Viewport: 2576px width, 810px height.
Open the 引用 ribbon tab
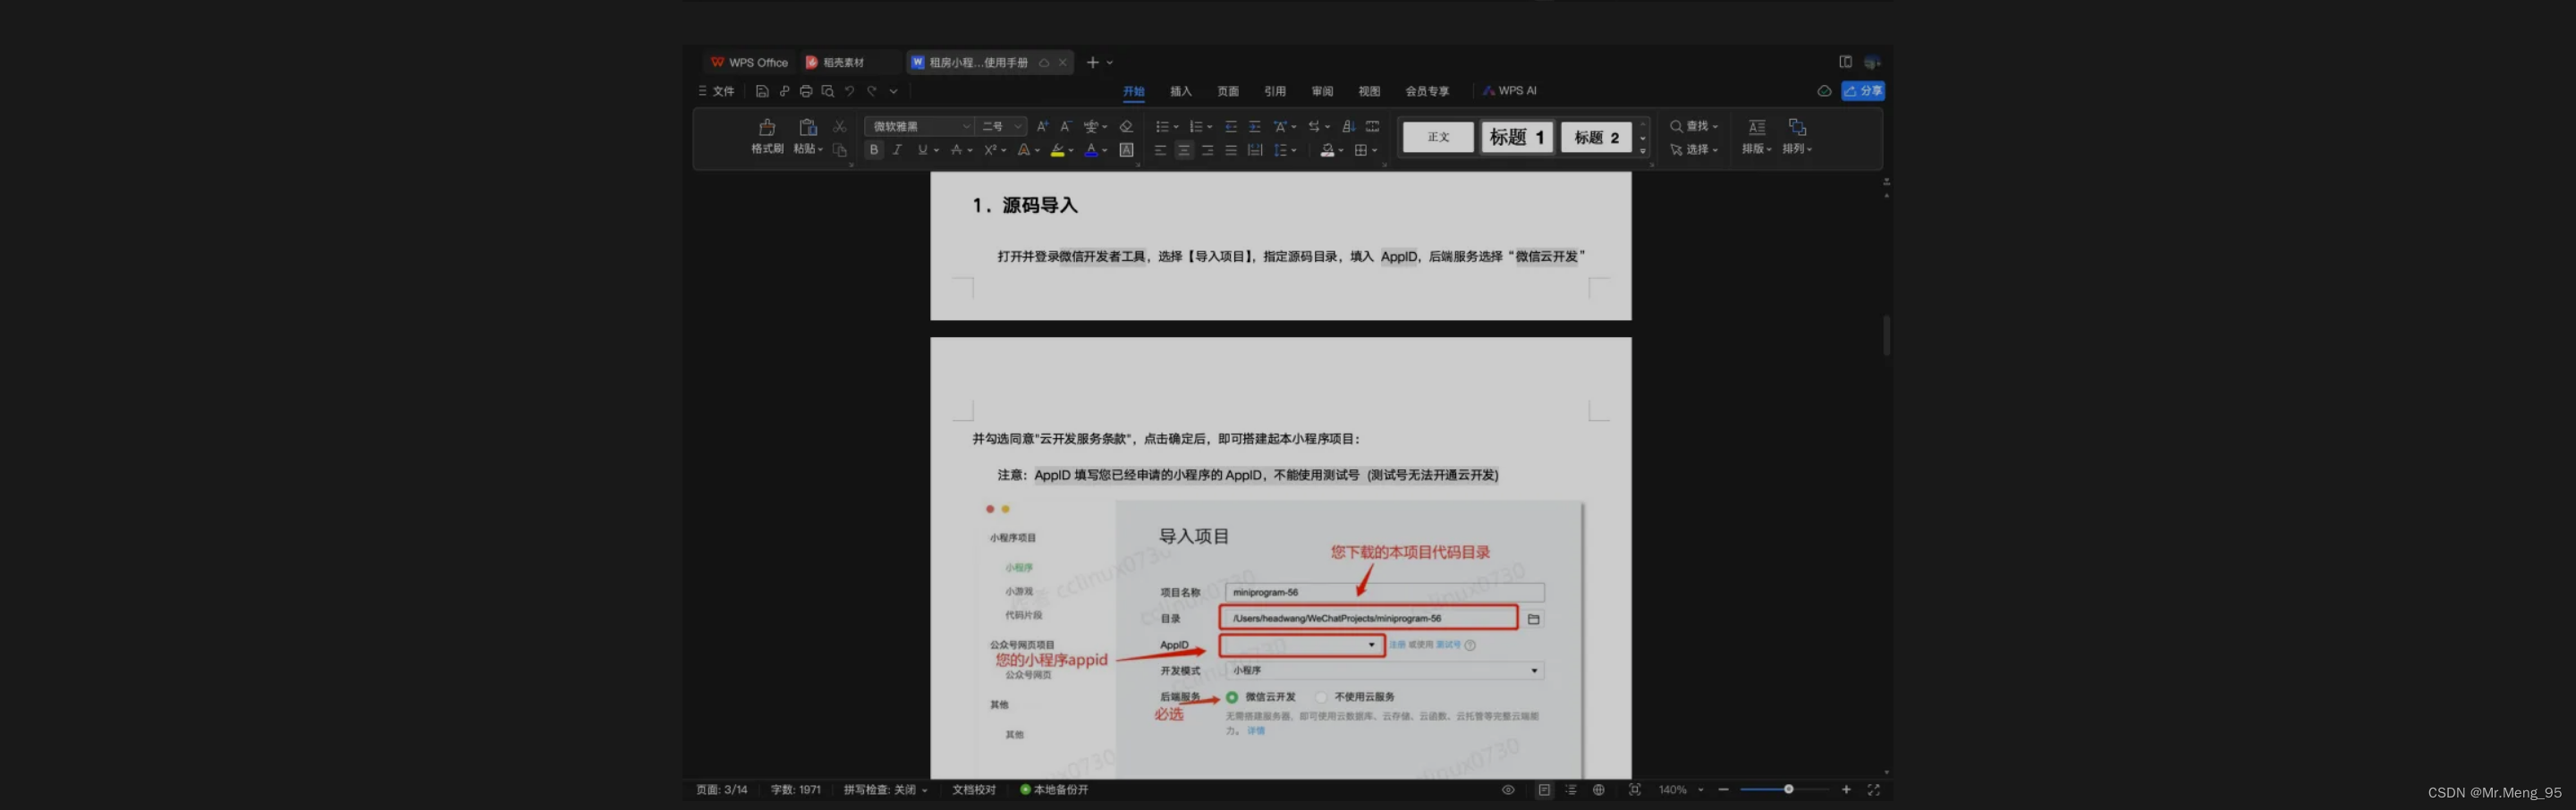click(x=1275, y=91)
